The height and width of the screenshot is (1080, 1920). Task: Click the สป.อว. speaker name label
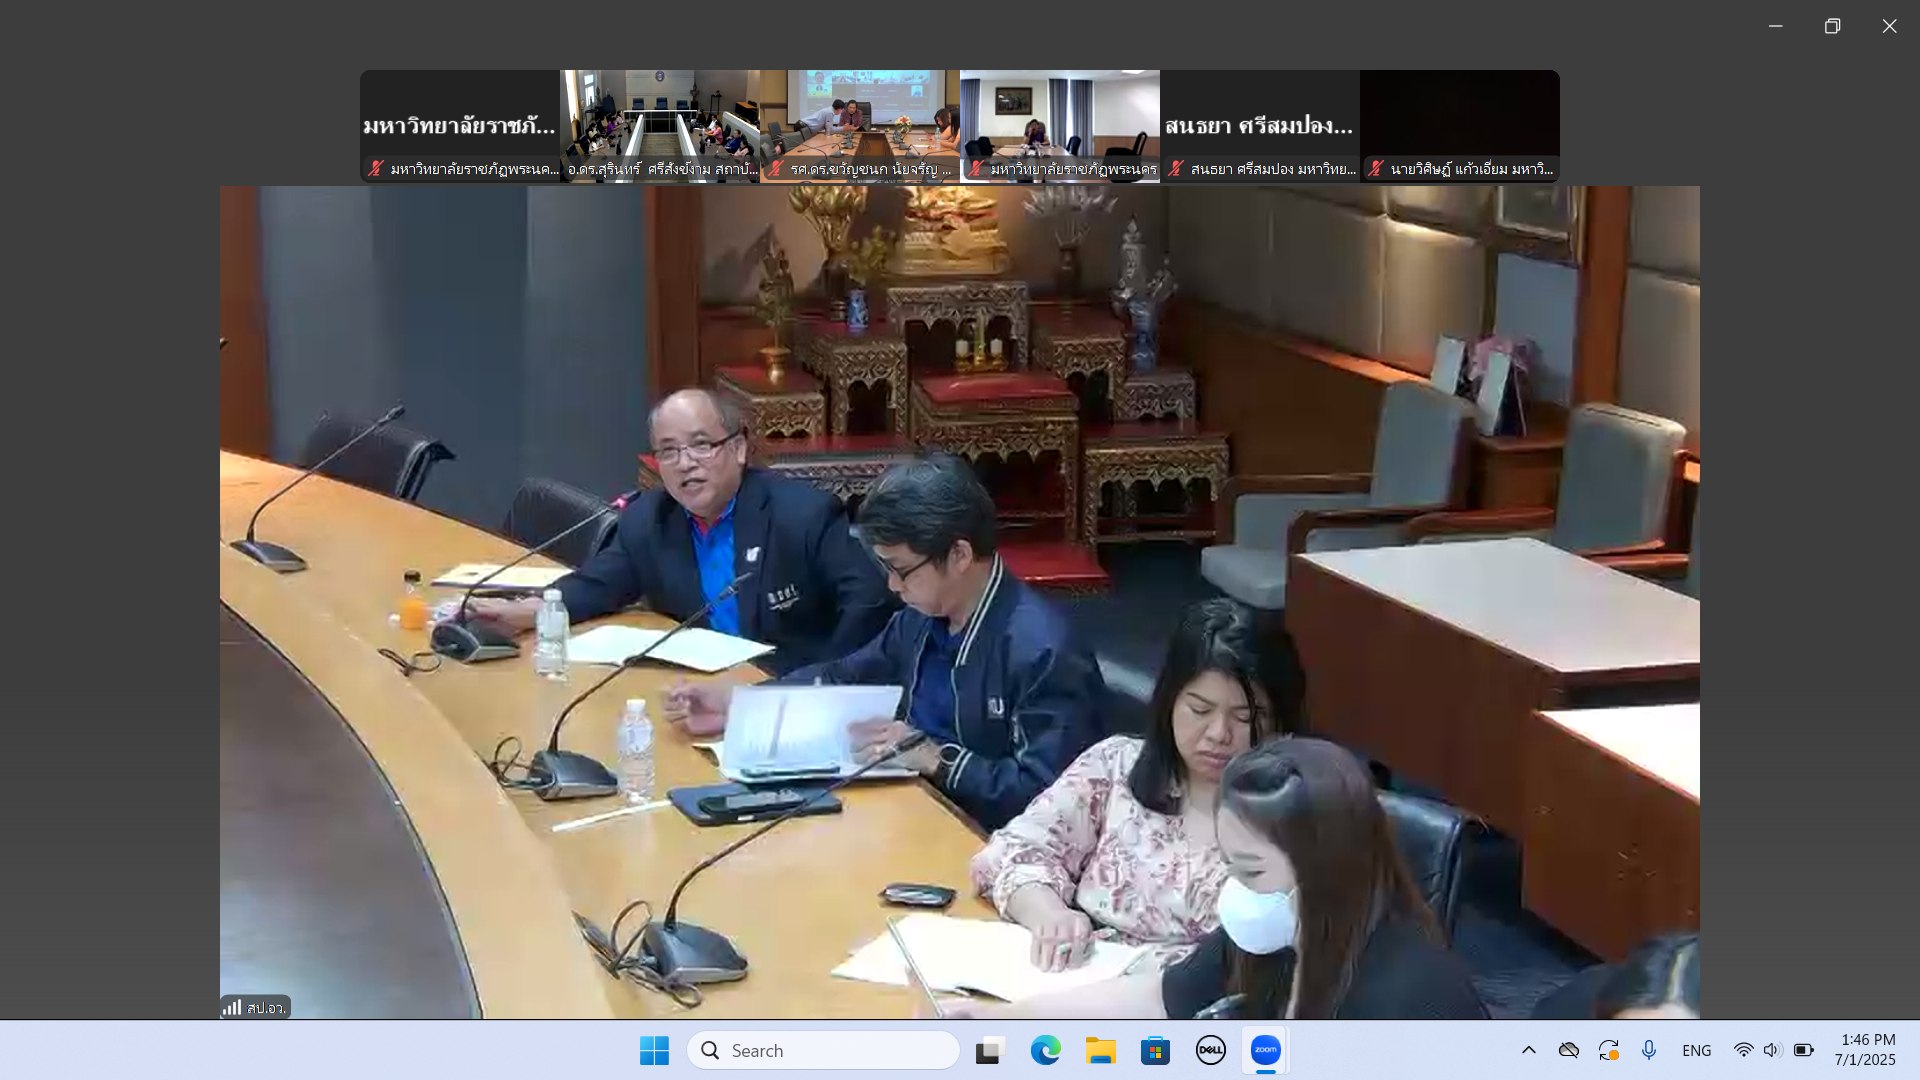pyautogui.click(x=267, y=1008)
